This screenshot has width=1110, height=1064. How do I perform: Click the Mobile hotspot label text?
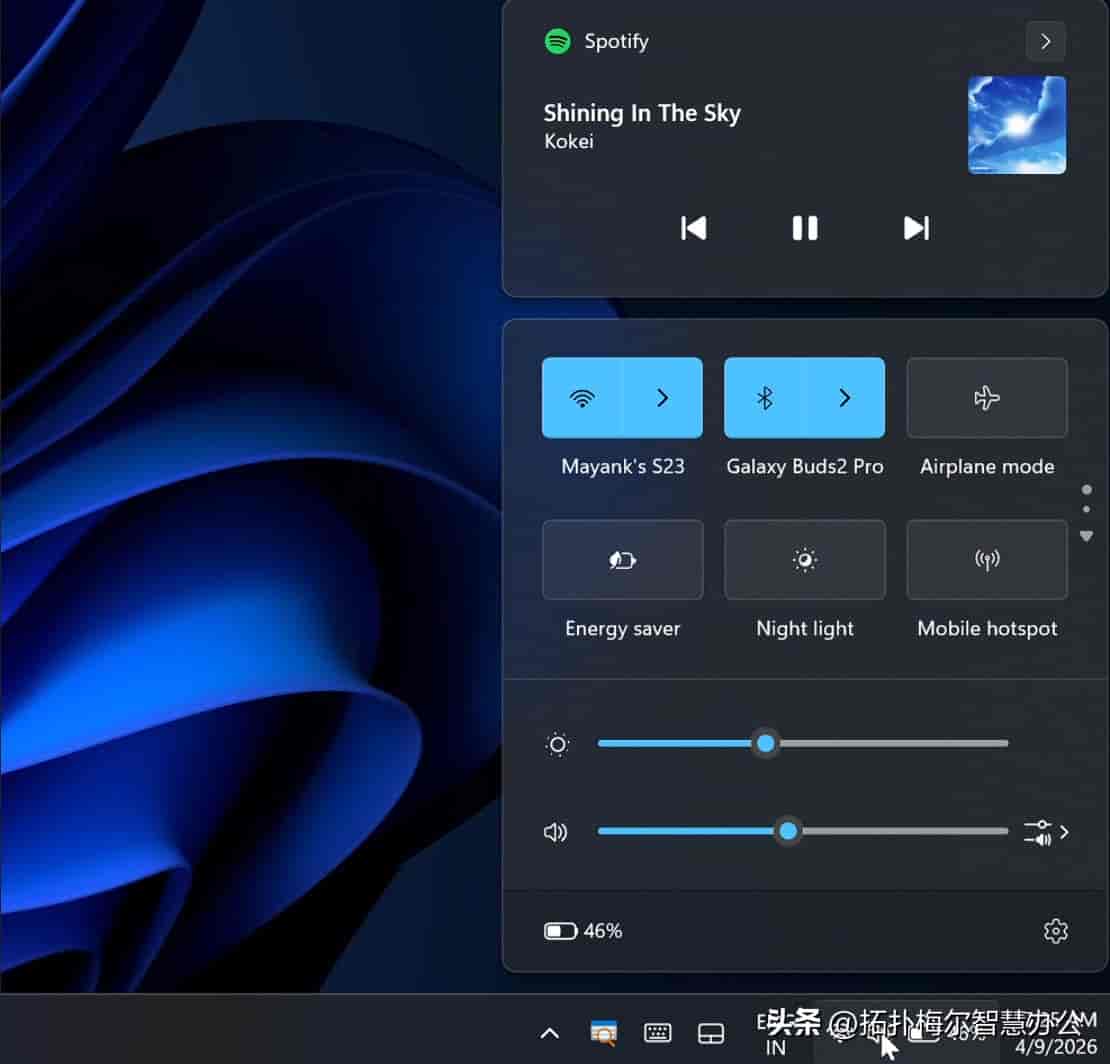coord(987,629)
